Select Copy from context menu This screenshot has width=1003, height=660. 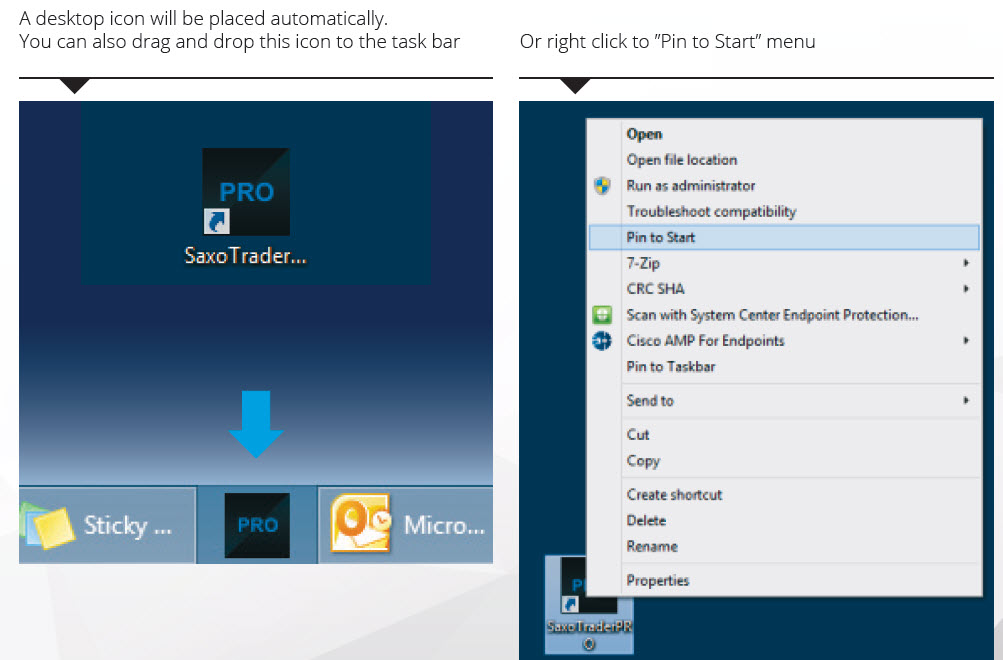pyautogui.click(x=784, y=461)
